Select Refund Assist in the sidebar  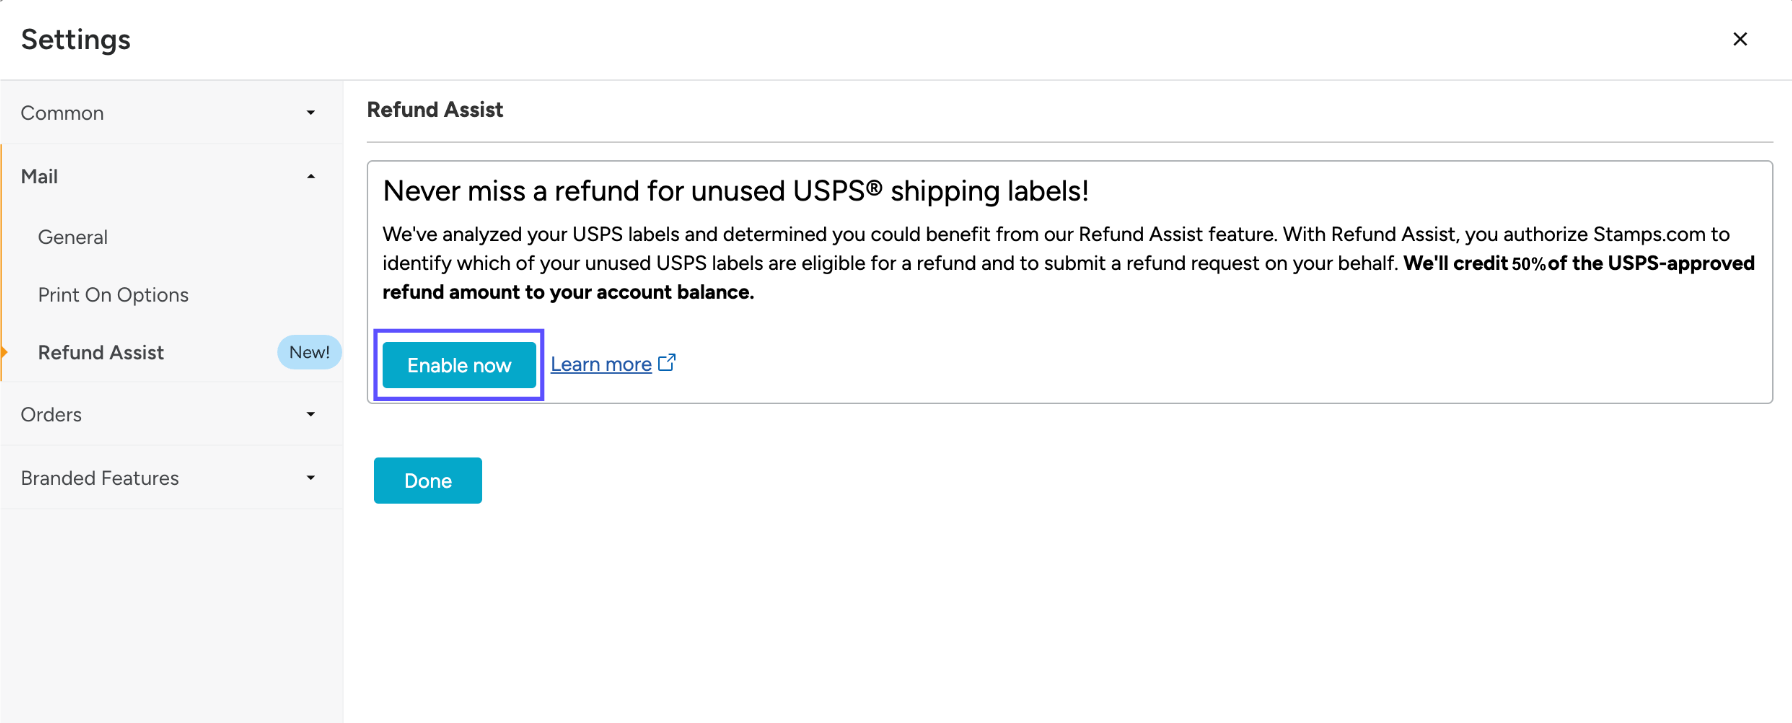(x=101, y=353)
